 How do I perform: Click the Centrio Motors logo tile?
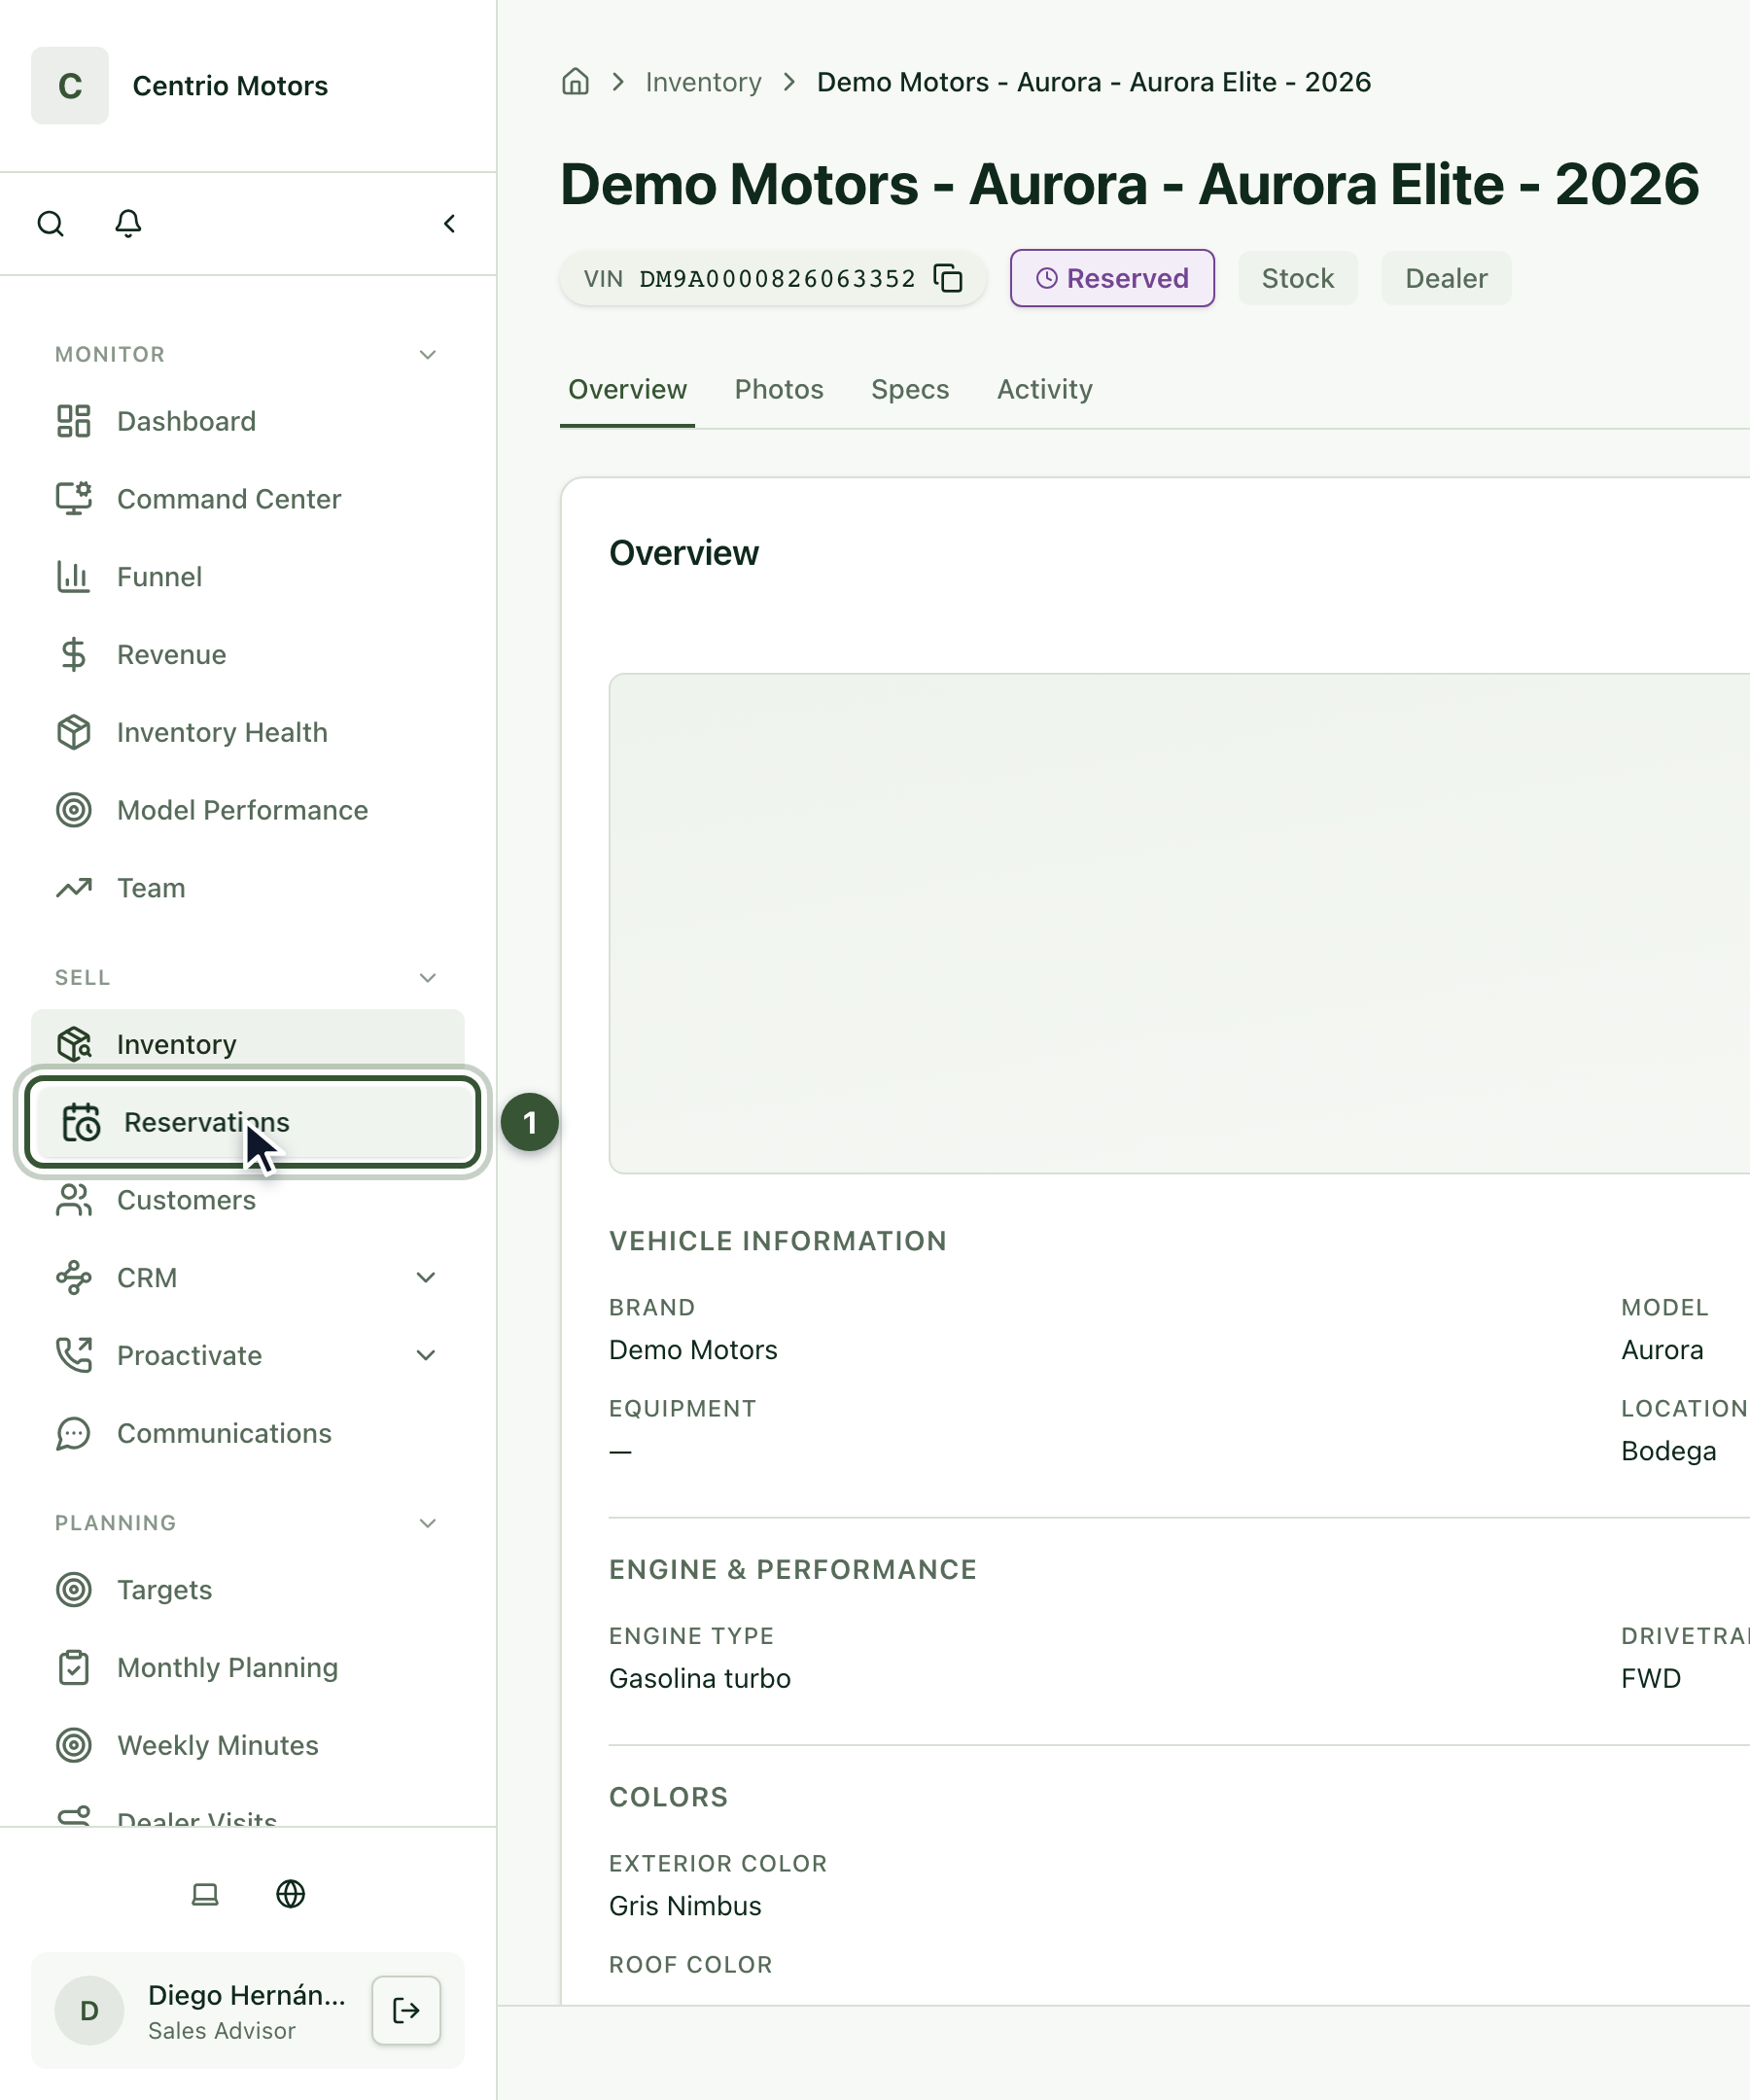pos(70,86)
